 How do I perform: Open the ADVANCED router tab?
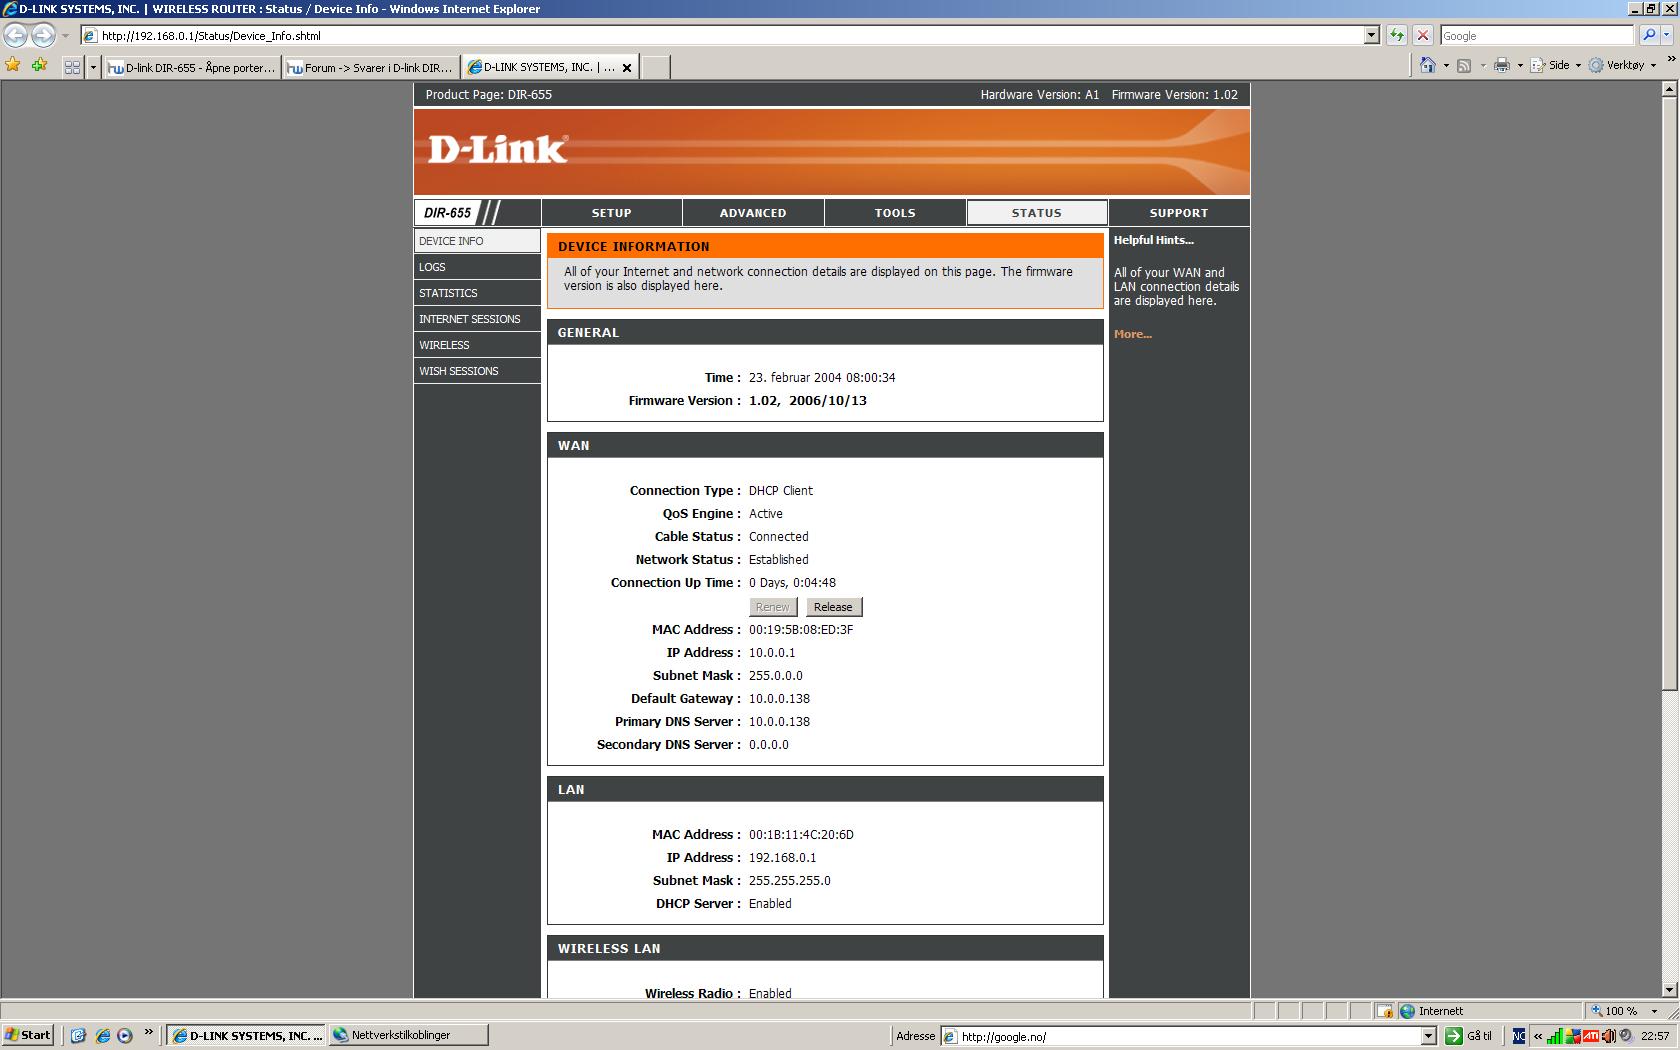point(753,212)
